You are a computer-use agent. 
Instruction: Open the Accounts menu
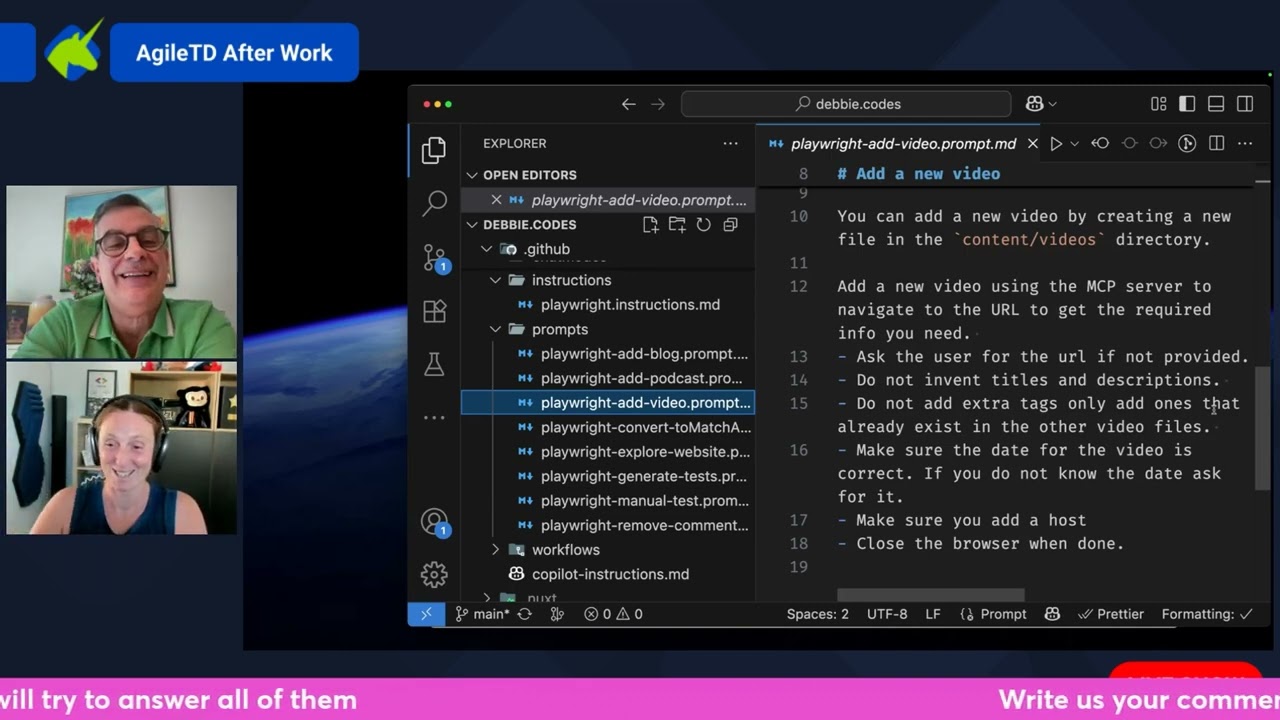(434, 522)
